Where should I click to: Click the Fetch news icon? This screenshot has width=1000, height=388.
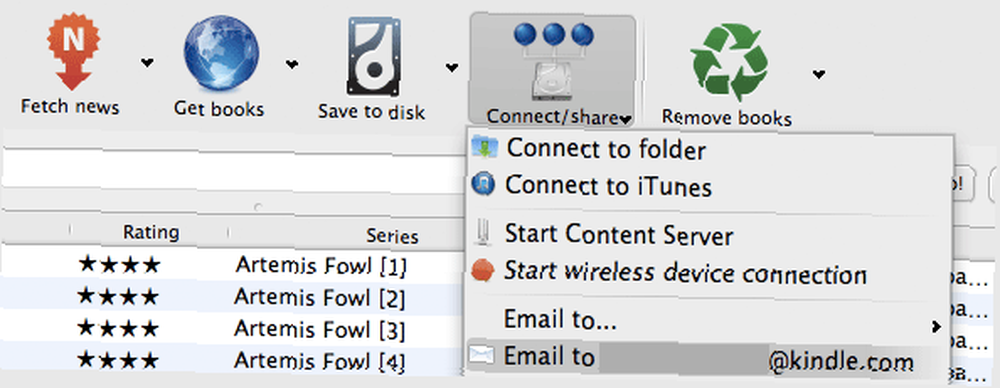point(73,54)
